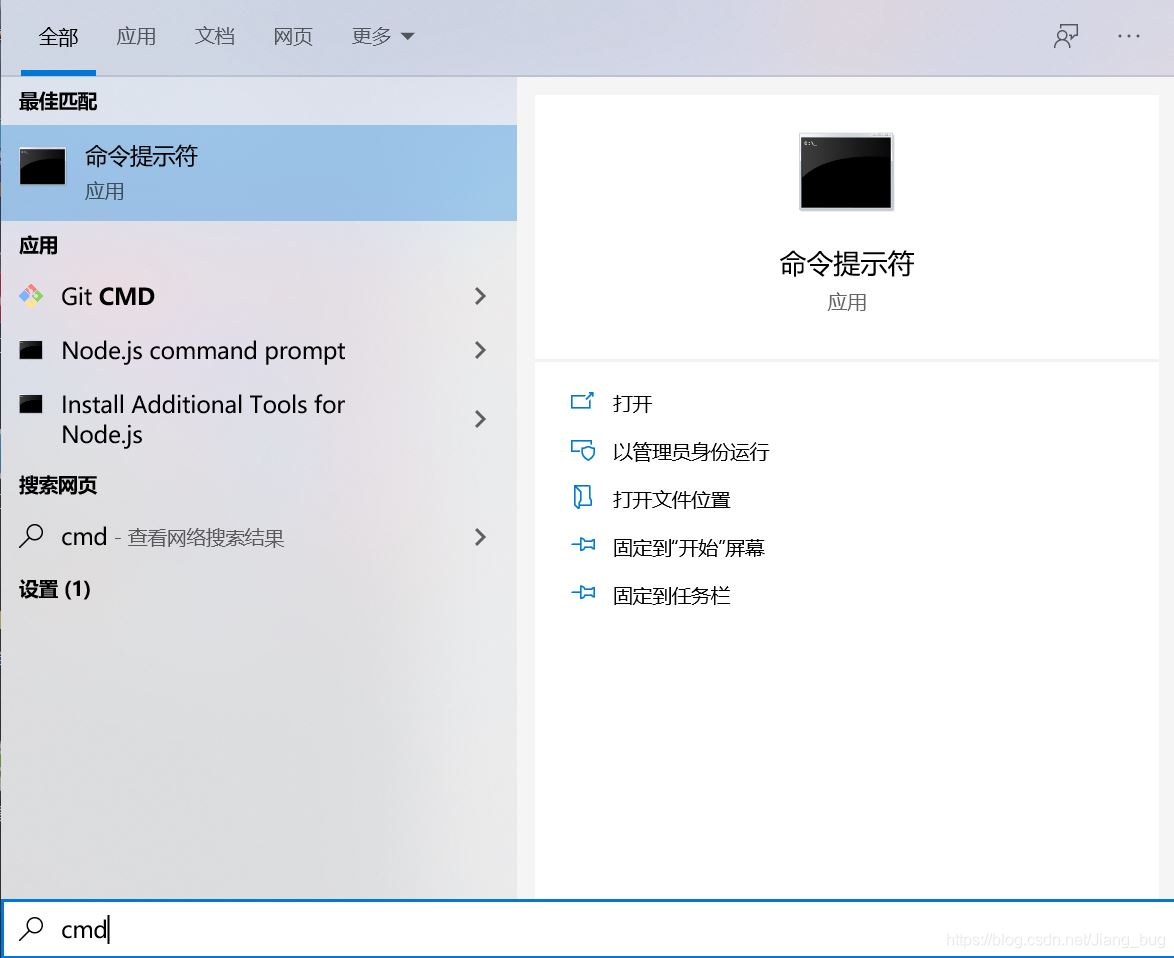Viewport: 1174px width, 958px height.
Task: Click the 打开 launch icon
Action: (x=583, y=403)
